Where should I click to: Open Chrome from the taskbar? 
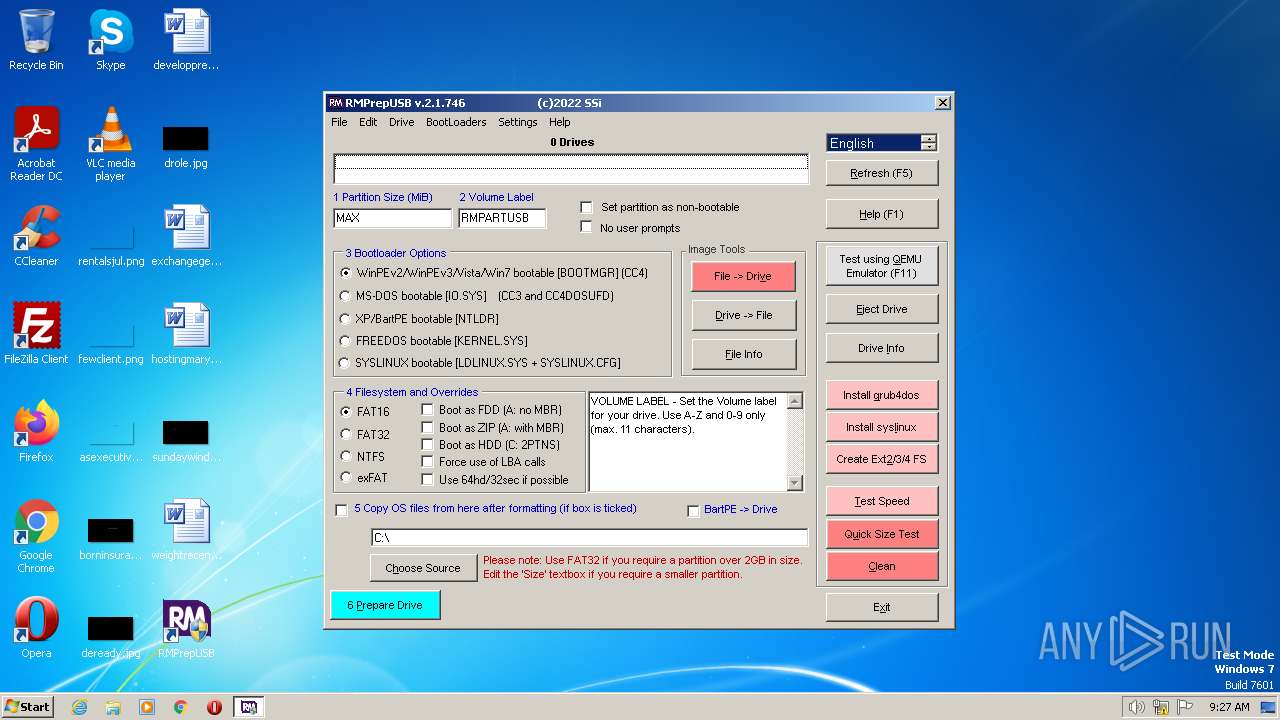tap(181, 707)
